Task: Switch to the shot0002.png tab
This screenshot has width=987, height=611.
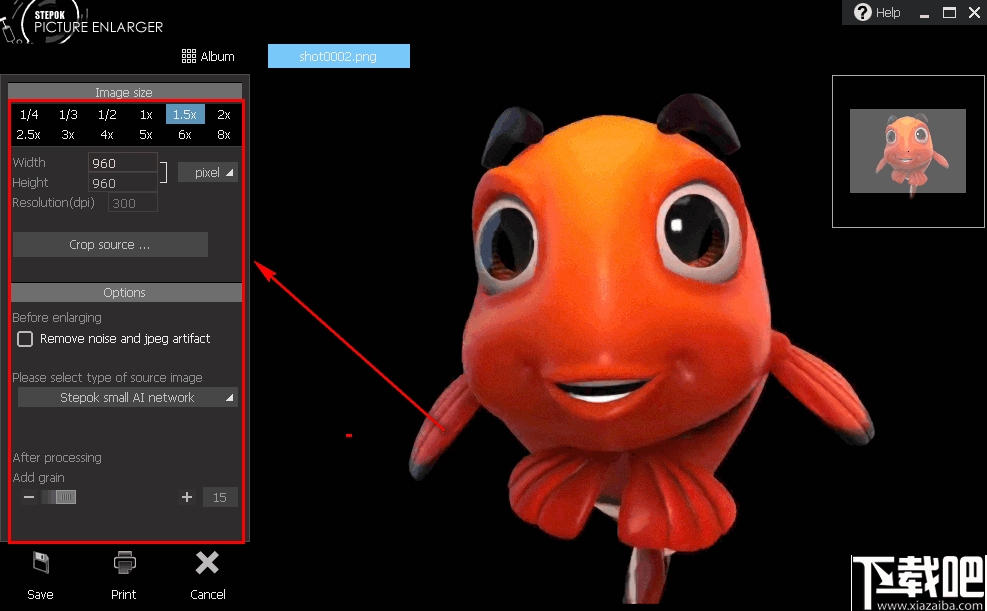Action: tap(339, 56)
